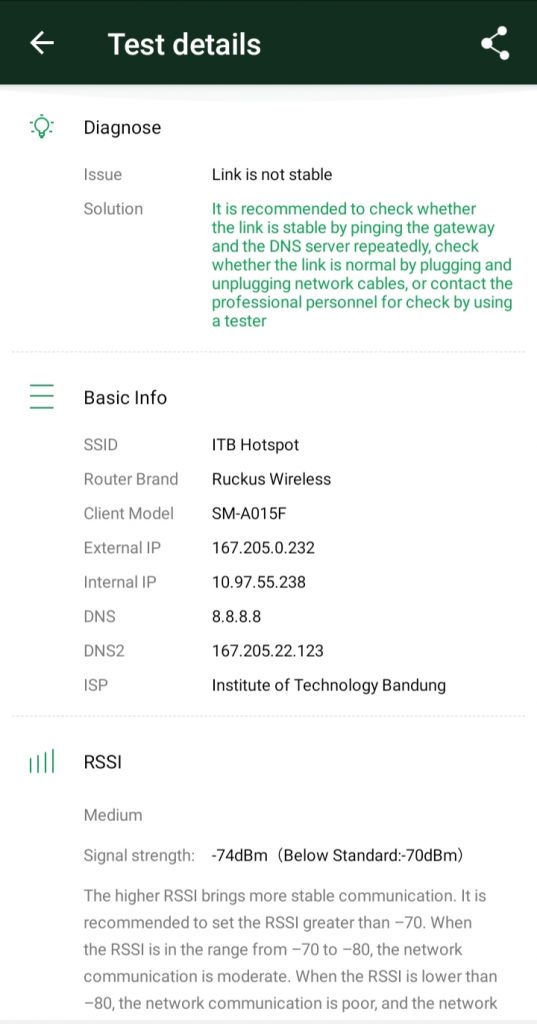The image size is (537, 1024).
Task: Open the RSSI section heading
Action: pos(103,762)
